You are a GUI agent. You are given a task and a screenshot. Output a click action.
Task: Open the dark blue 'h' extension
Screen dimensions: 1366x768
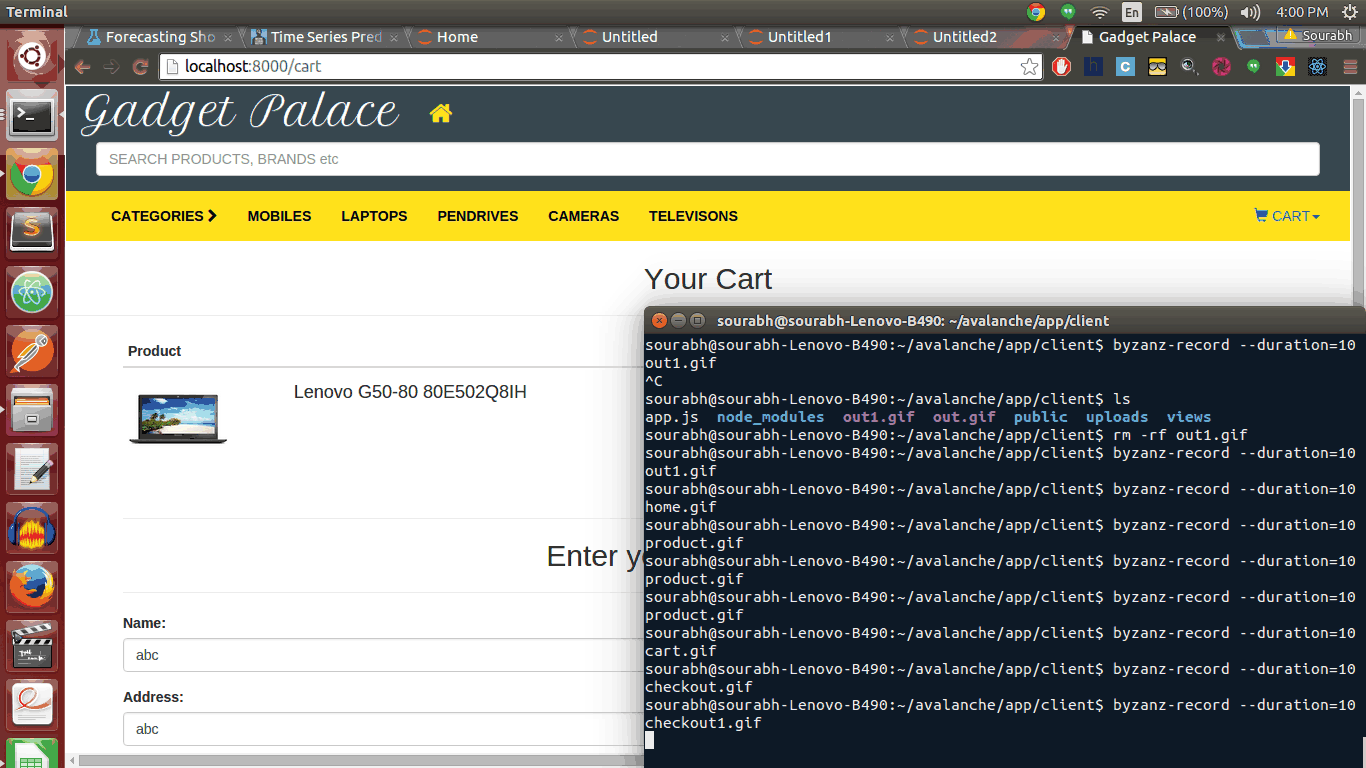tap(1094, 67)
